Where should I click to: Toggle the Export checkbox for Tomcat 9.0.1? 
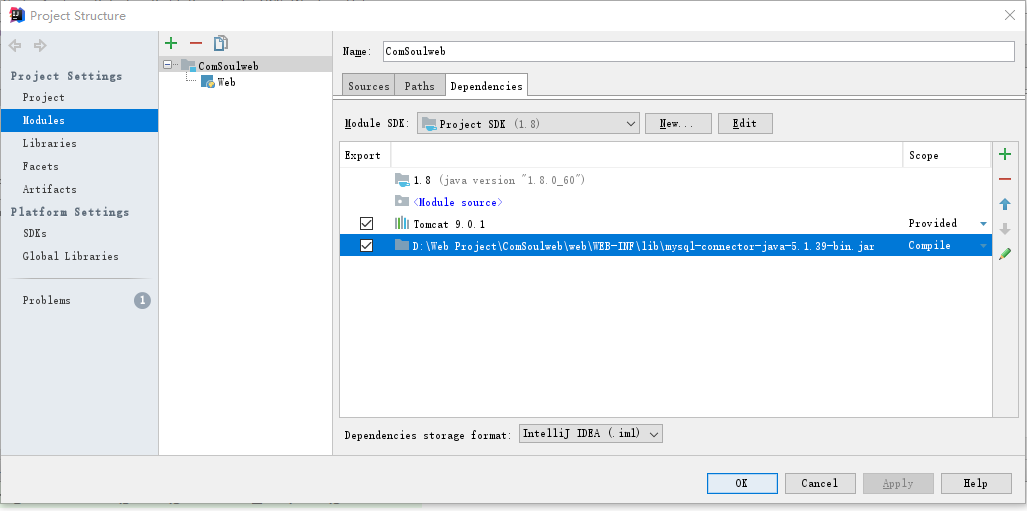[366, 223]
